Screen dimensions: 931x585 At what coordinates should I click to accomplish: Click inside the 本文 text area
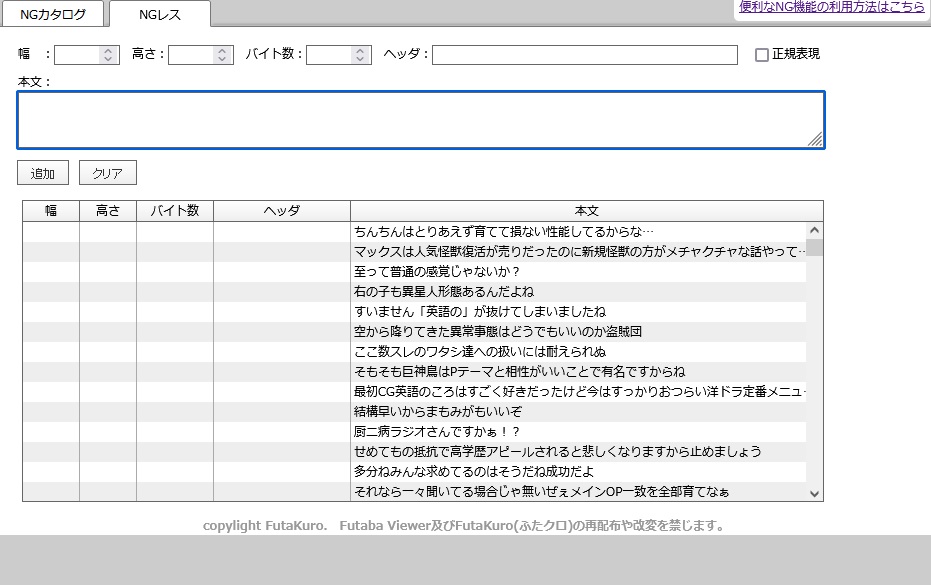point(420,120)
